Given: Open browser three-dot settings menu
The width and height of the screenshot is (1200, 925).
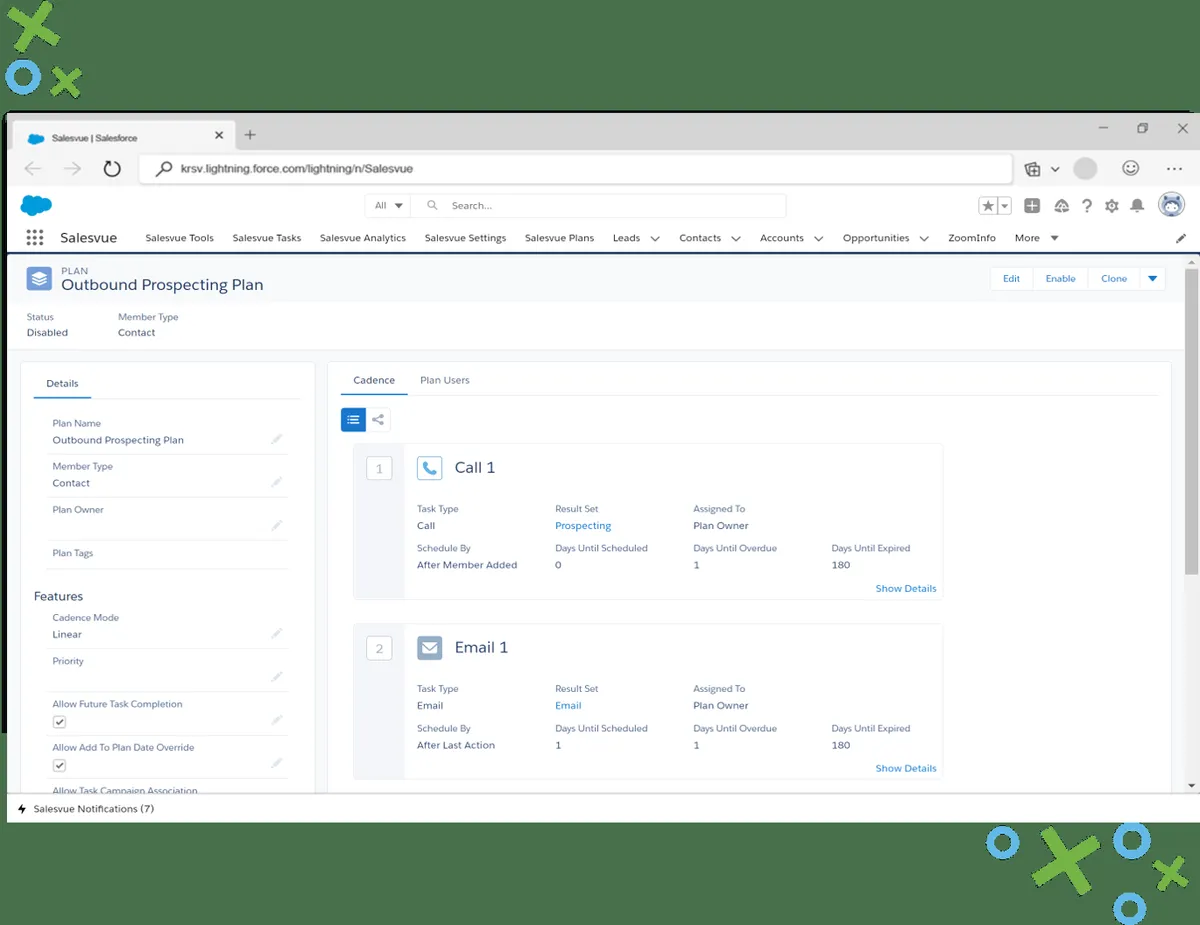Looking at the screenshot, I should pos(1175,169).
